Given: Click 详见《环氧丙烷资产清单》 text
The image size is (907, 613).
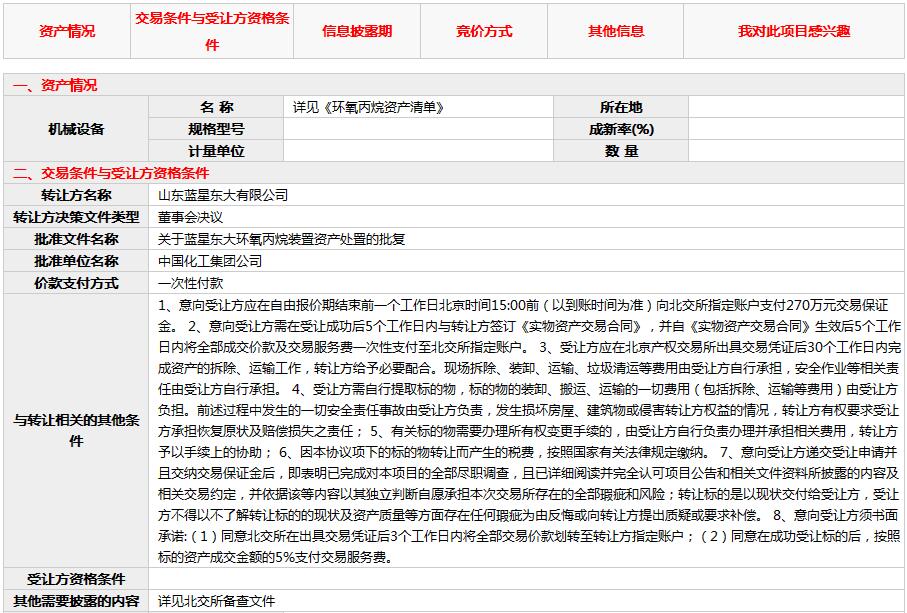Looking at the screenshot, I should click(367, 107).
